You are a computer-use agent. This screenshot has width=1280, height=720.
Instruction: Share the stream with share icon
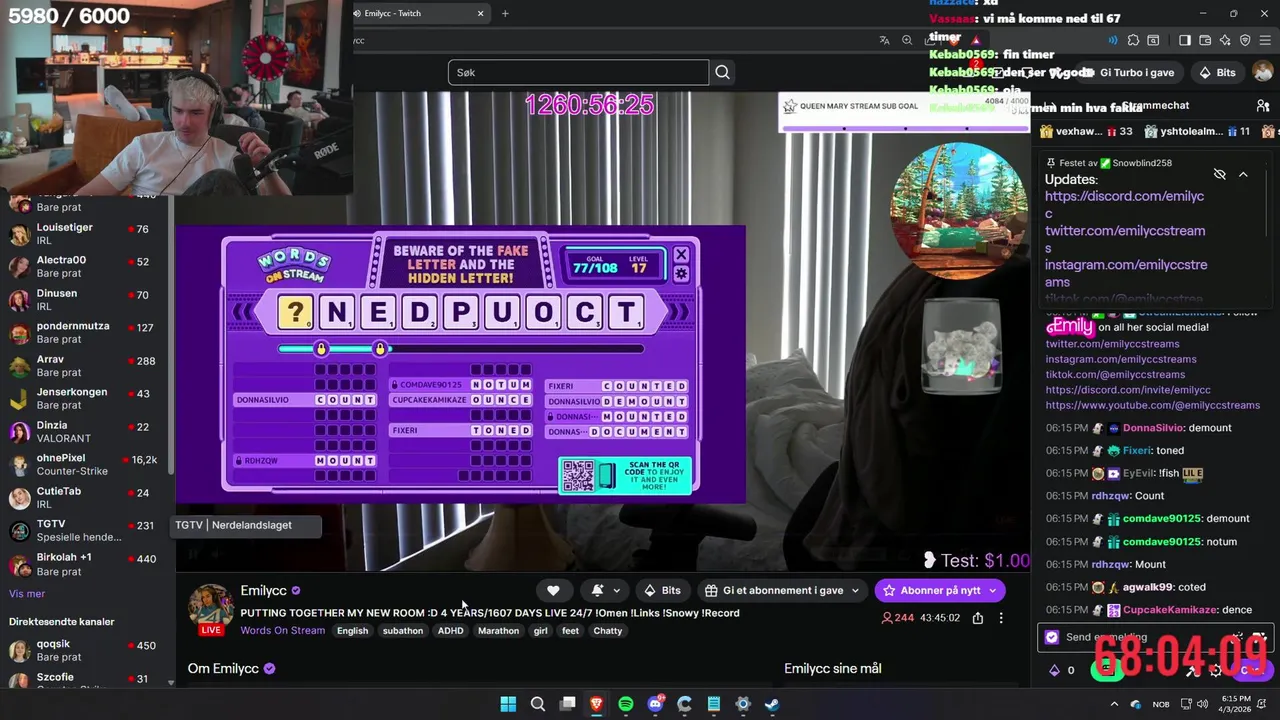point(978,618)
